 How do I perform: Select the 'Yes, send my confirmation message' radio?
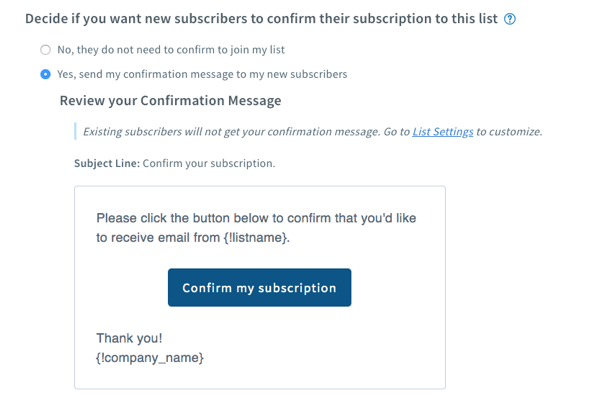click(45, 75)
